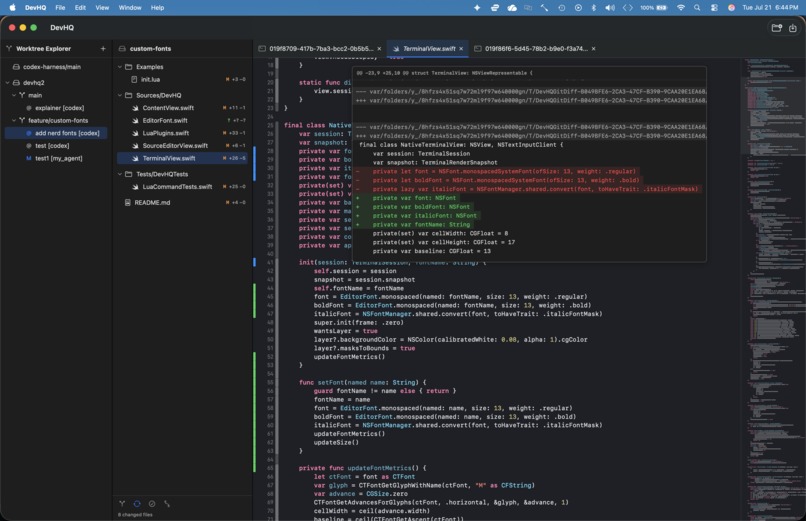This screenshot has height=521, width=806.
Task: Click the '+26 -5' change count for TerminalView.swift
Action: click(x=237, y=158)
